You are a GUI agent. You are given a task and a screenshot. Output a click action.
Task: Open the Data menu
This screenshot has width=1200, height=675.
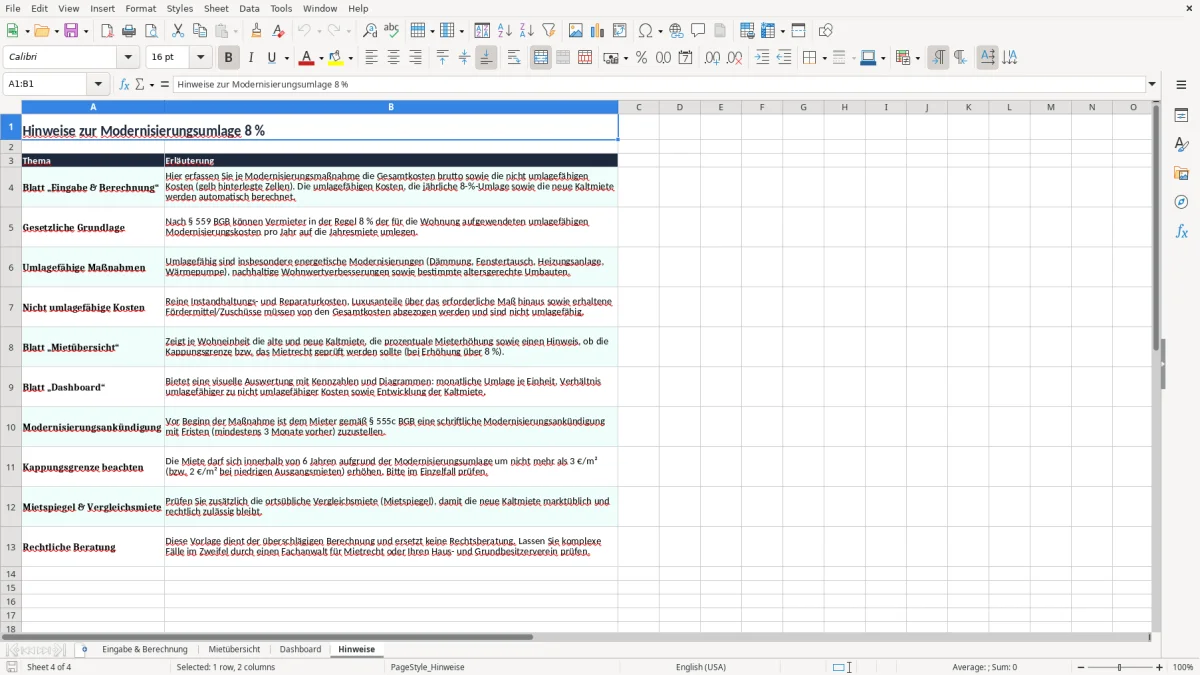tap(249, 8)
